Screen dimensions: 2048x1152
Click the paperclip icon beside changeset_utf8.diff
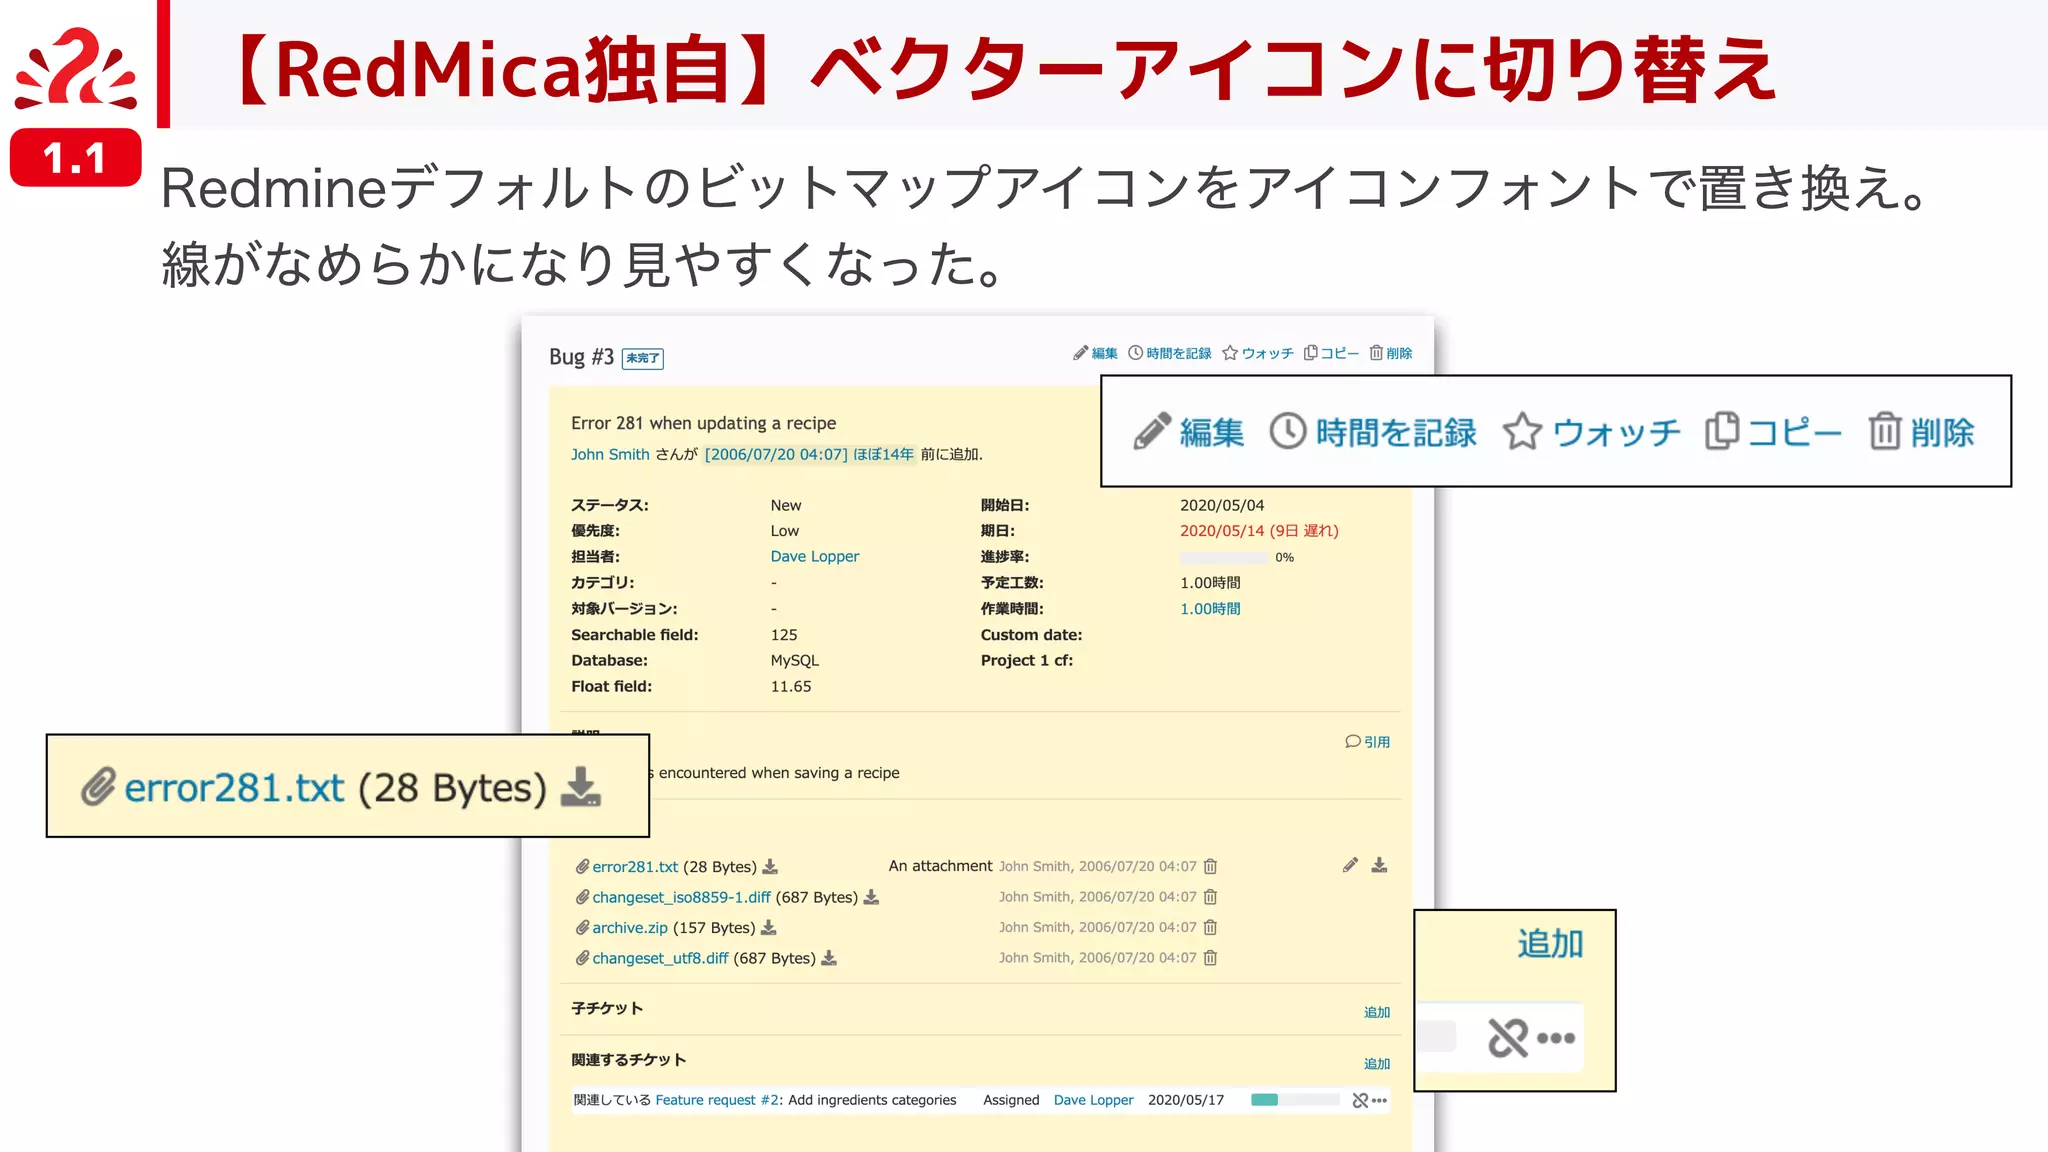[582, 958]
